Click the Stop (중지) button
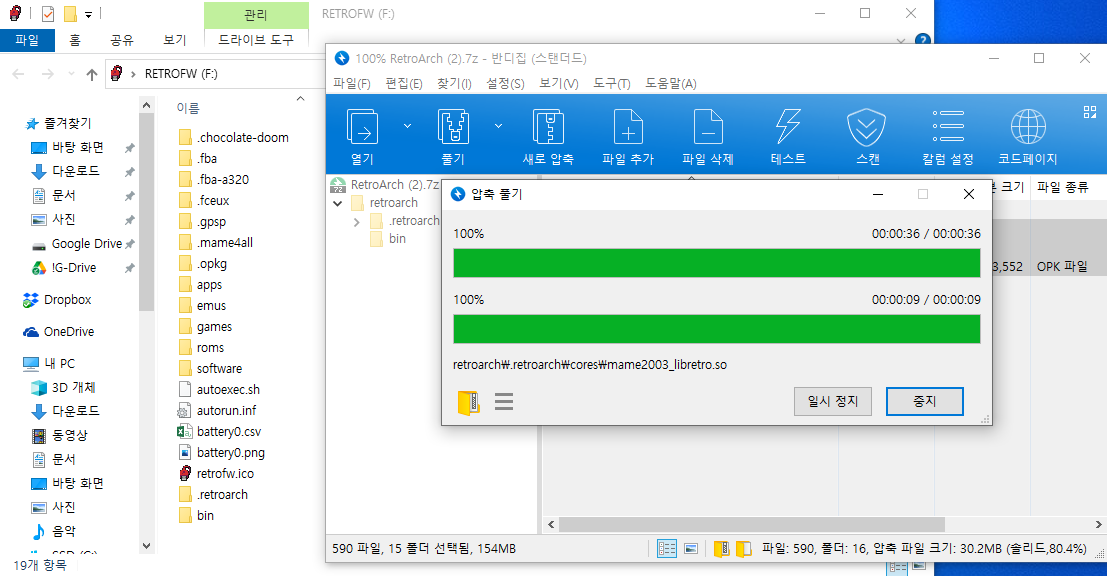 click(924, 401)
